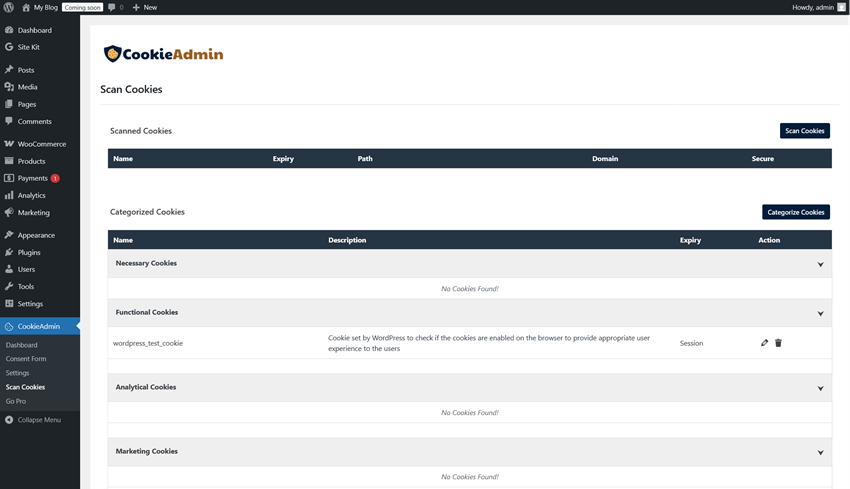Viewport: 850px width, 489px height.
Task: Click the Domain column header
Action: point(605,159)
